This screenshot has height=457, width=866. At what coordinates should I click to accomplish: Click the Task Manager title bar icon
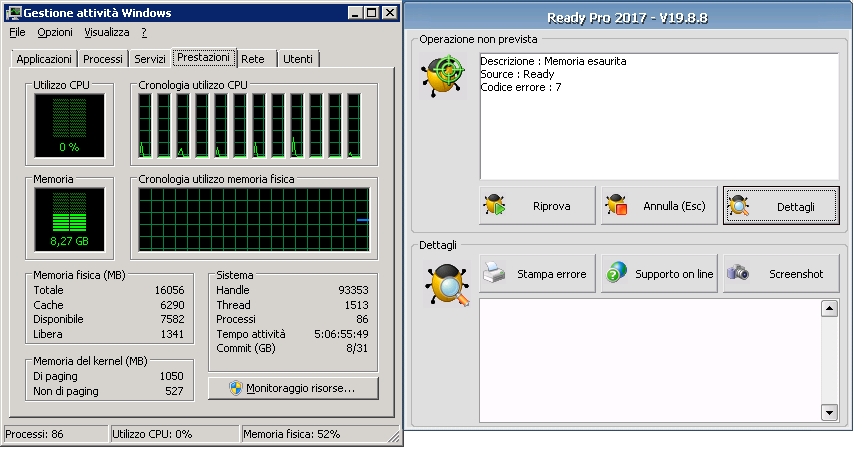[x=13, y=13]
